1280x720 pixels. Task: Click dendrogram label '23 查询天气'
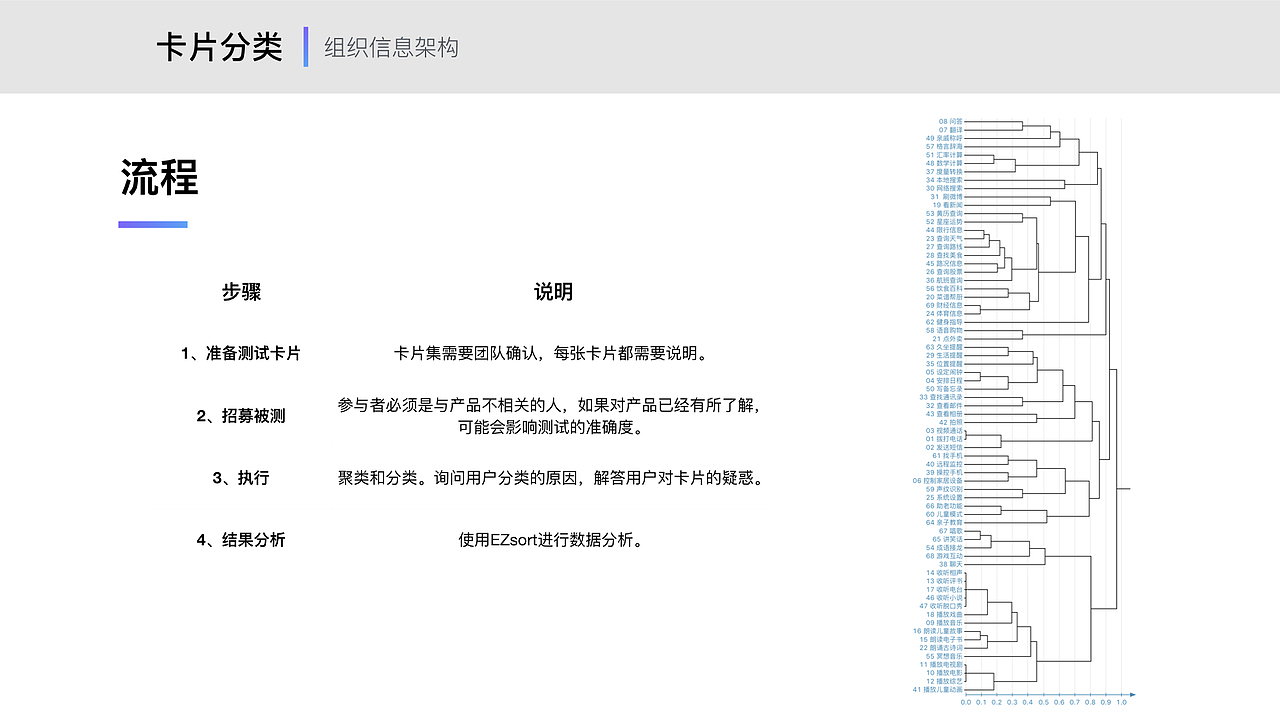pos(945,238)
